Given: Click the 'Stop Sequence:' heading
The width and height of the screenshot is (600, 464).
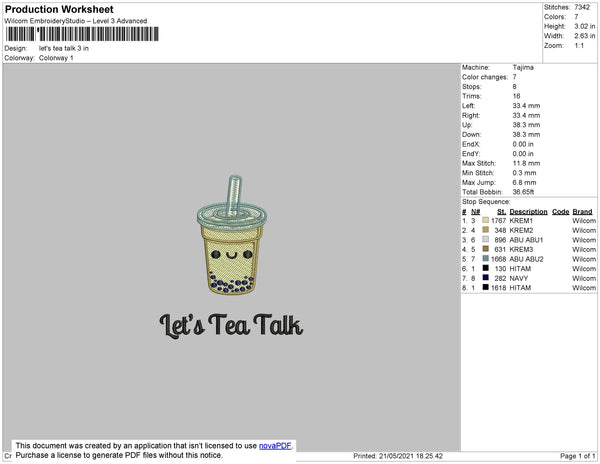Looking at the screenshot, I should 486,202.
